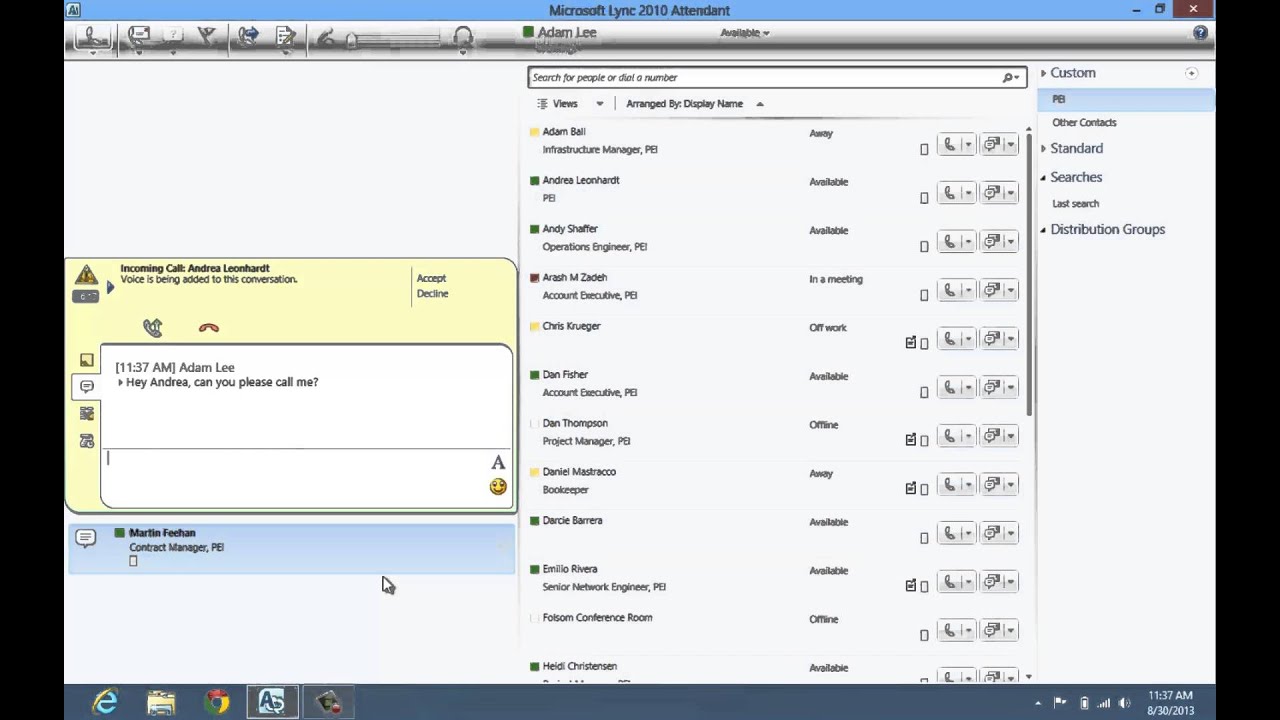The image size is (1280, 720).
Task: Collapse the Searches group
Action: click(1043, 178)
